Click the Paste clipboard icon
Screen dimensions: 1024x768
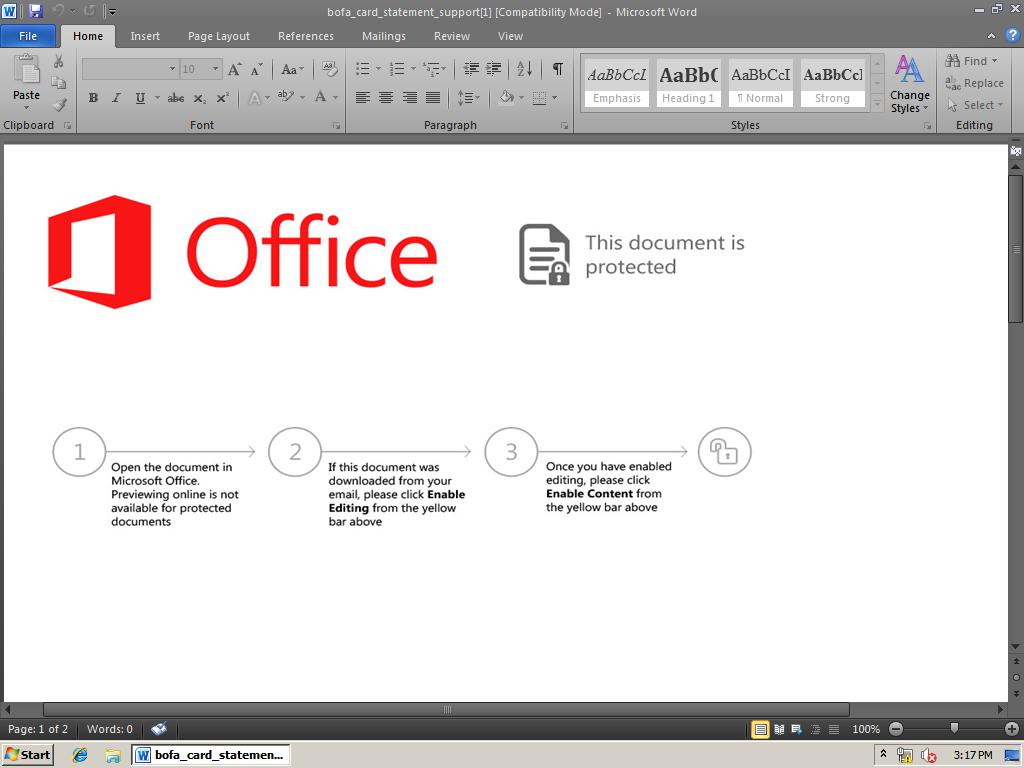pyautogui.click(x=26, y=71)
